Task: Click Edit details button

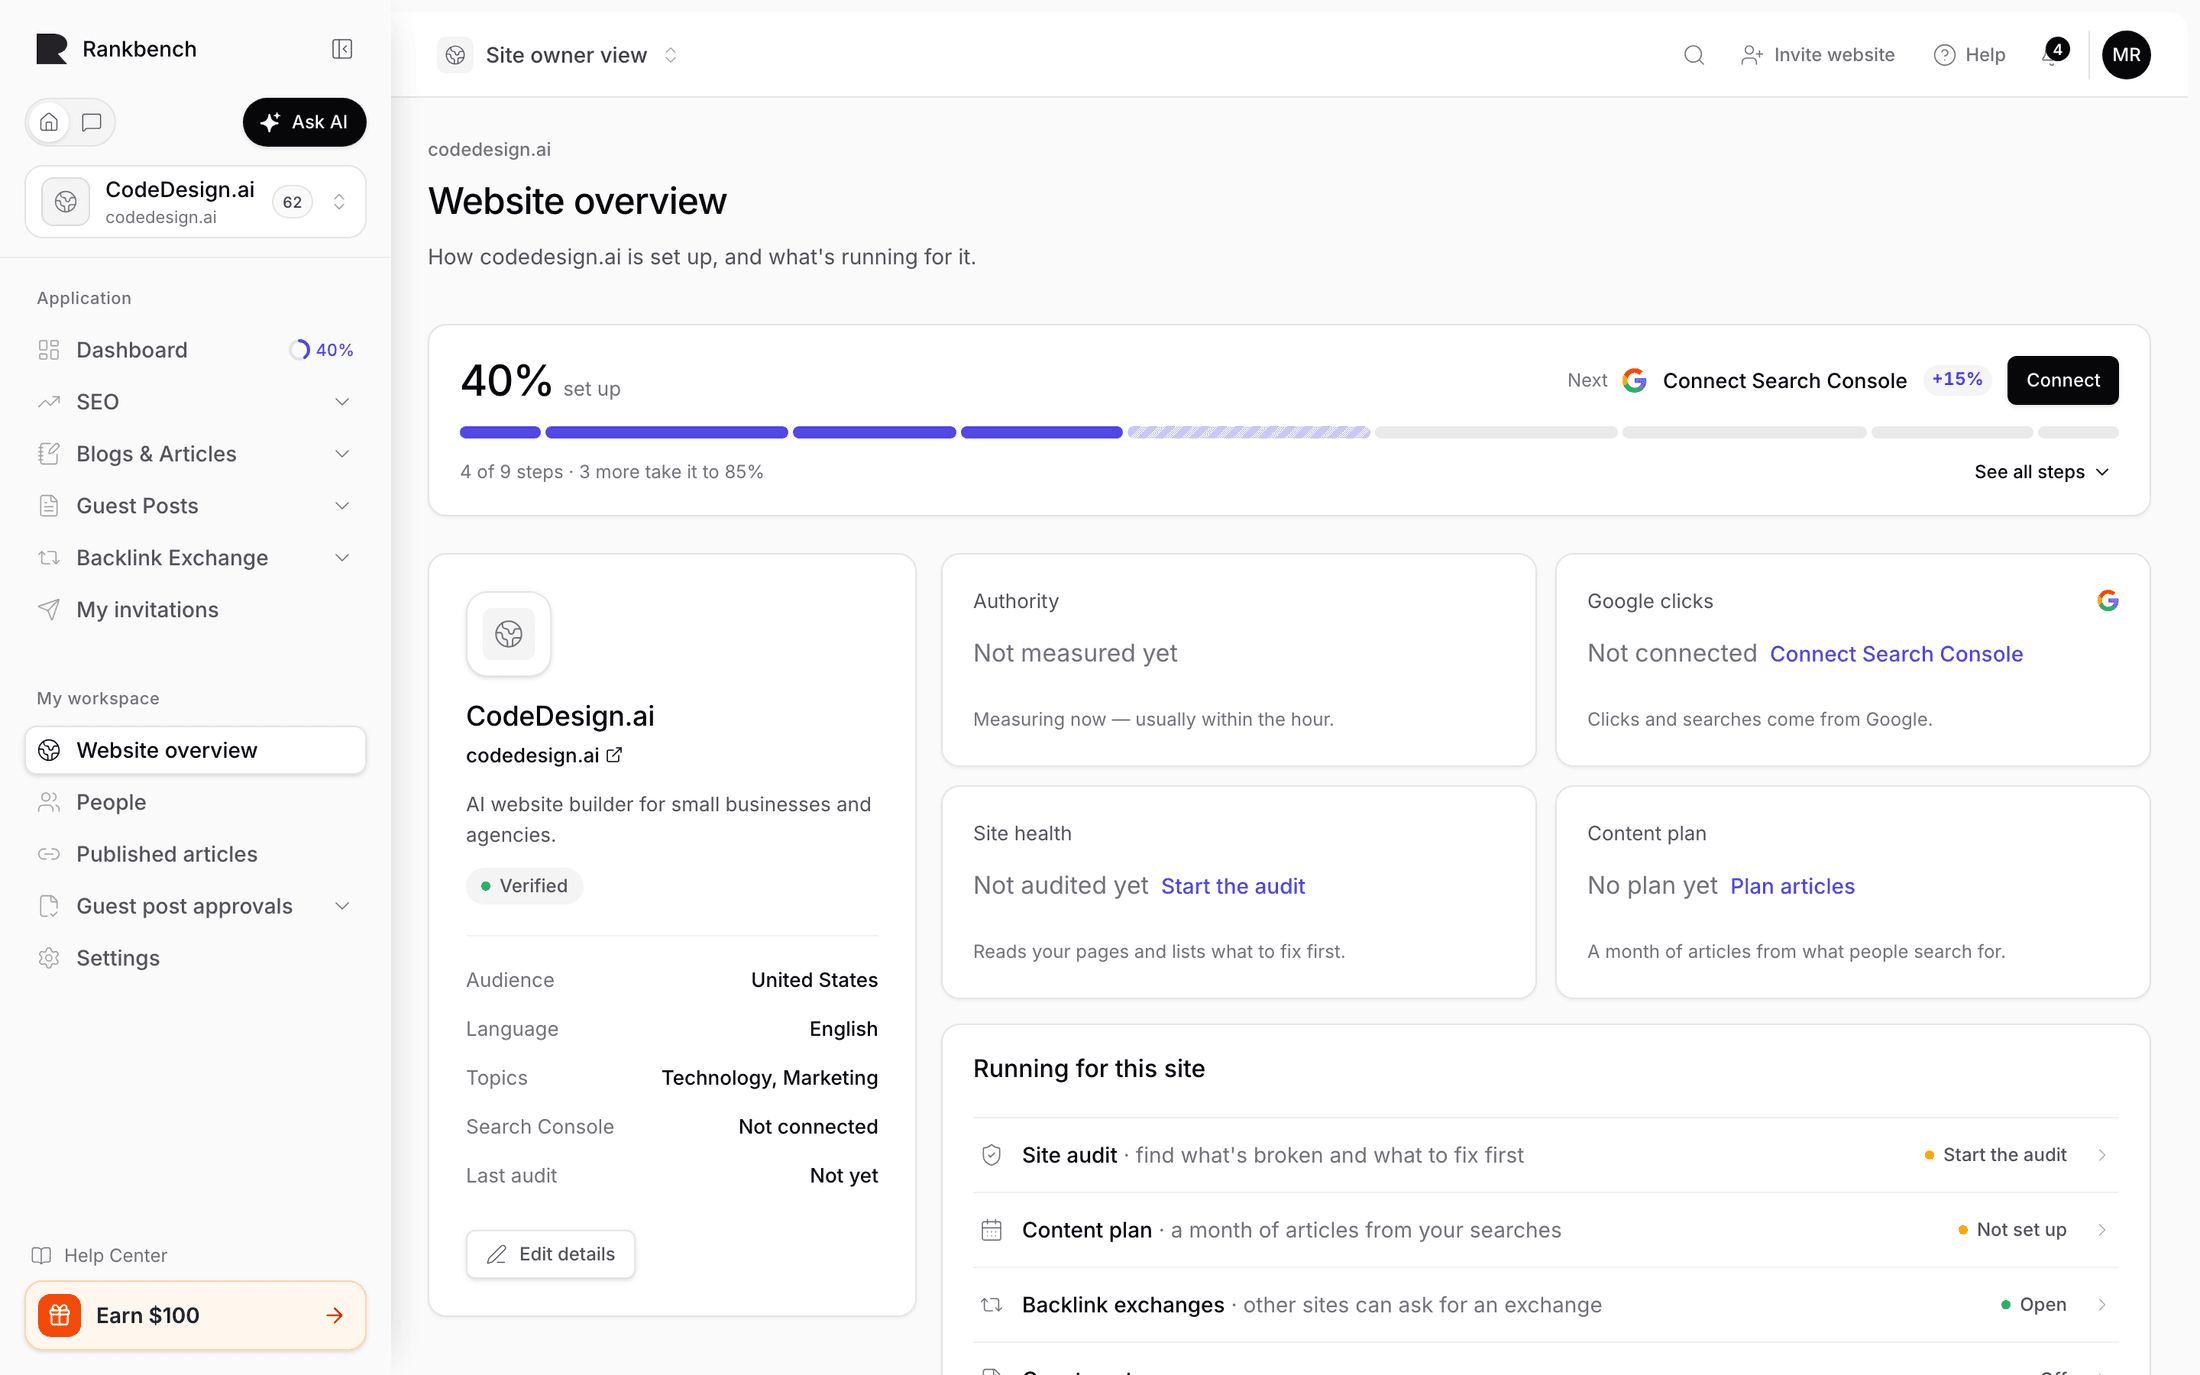Action: (x=550, y=1254)
